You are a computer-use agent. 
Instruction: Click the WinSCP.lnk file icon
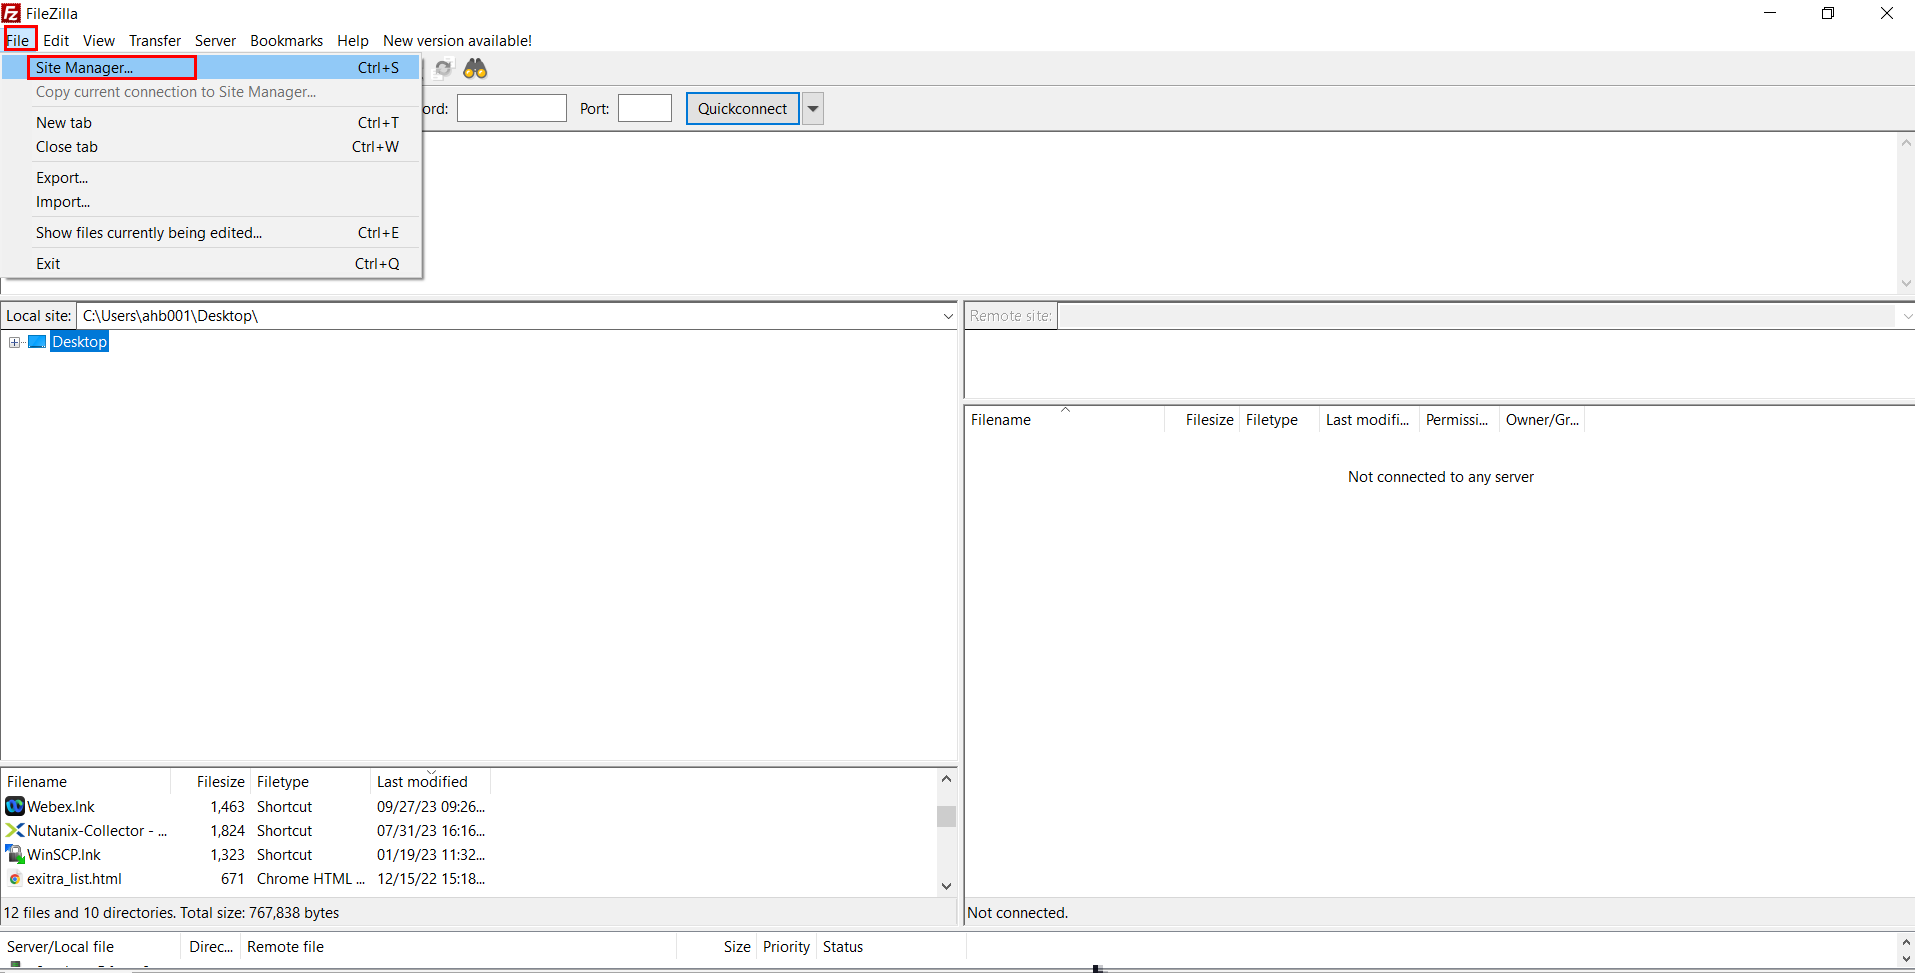[15, 854]
